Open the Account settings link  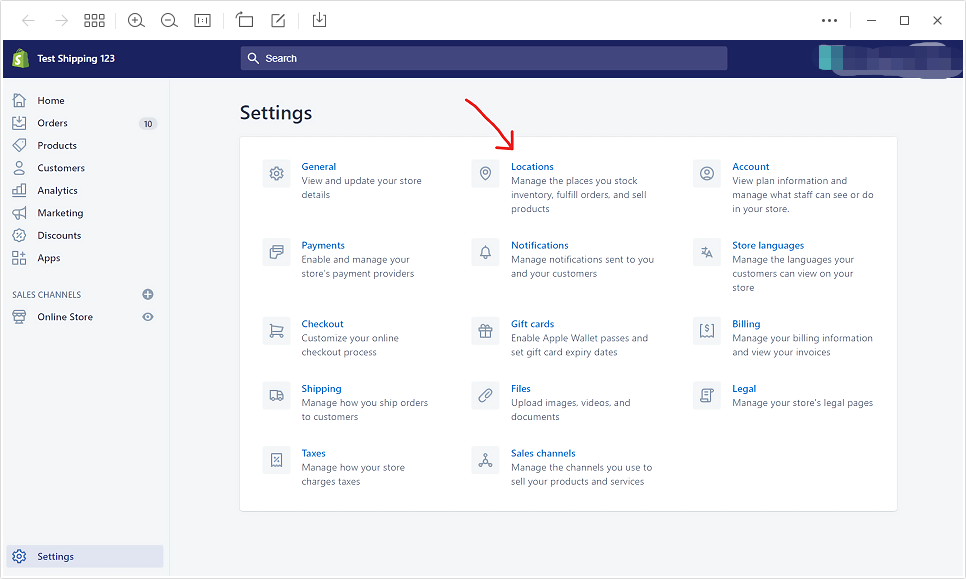point(750,166)
